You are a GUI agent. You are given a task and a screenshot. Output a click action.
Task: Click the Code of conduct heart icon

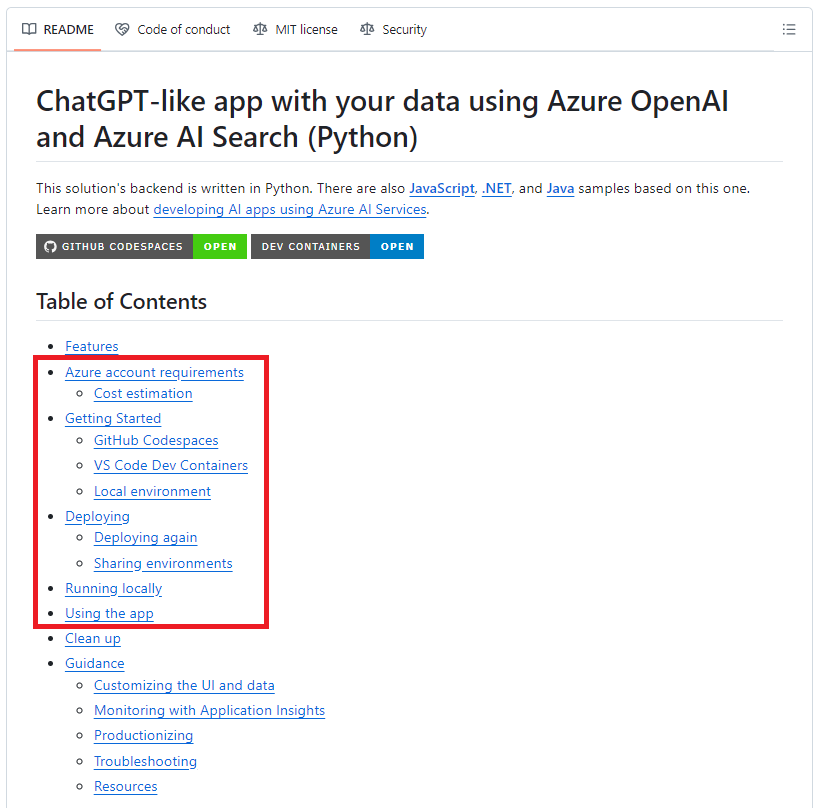[122, 30]
